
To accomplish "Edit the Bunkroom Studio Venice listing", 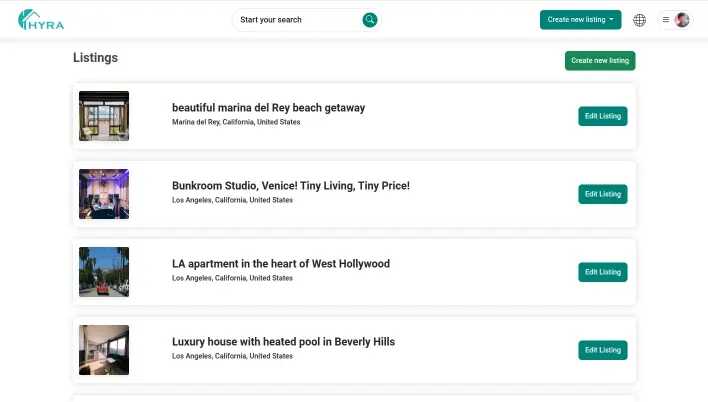I will [x=603, y=194].
